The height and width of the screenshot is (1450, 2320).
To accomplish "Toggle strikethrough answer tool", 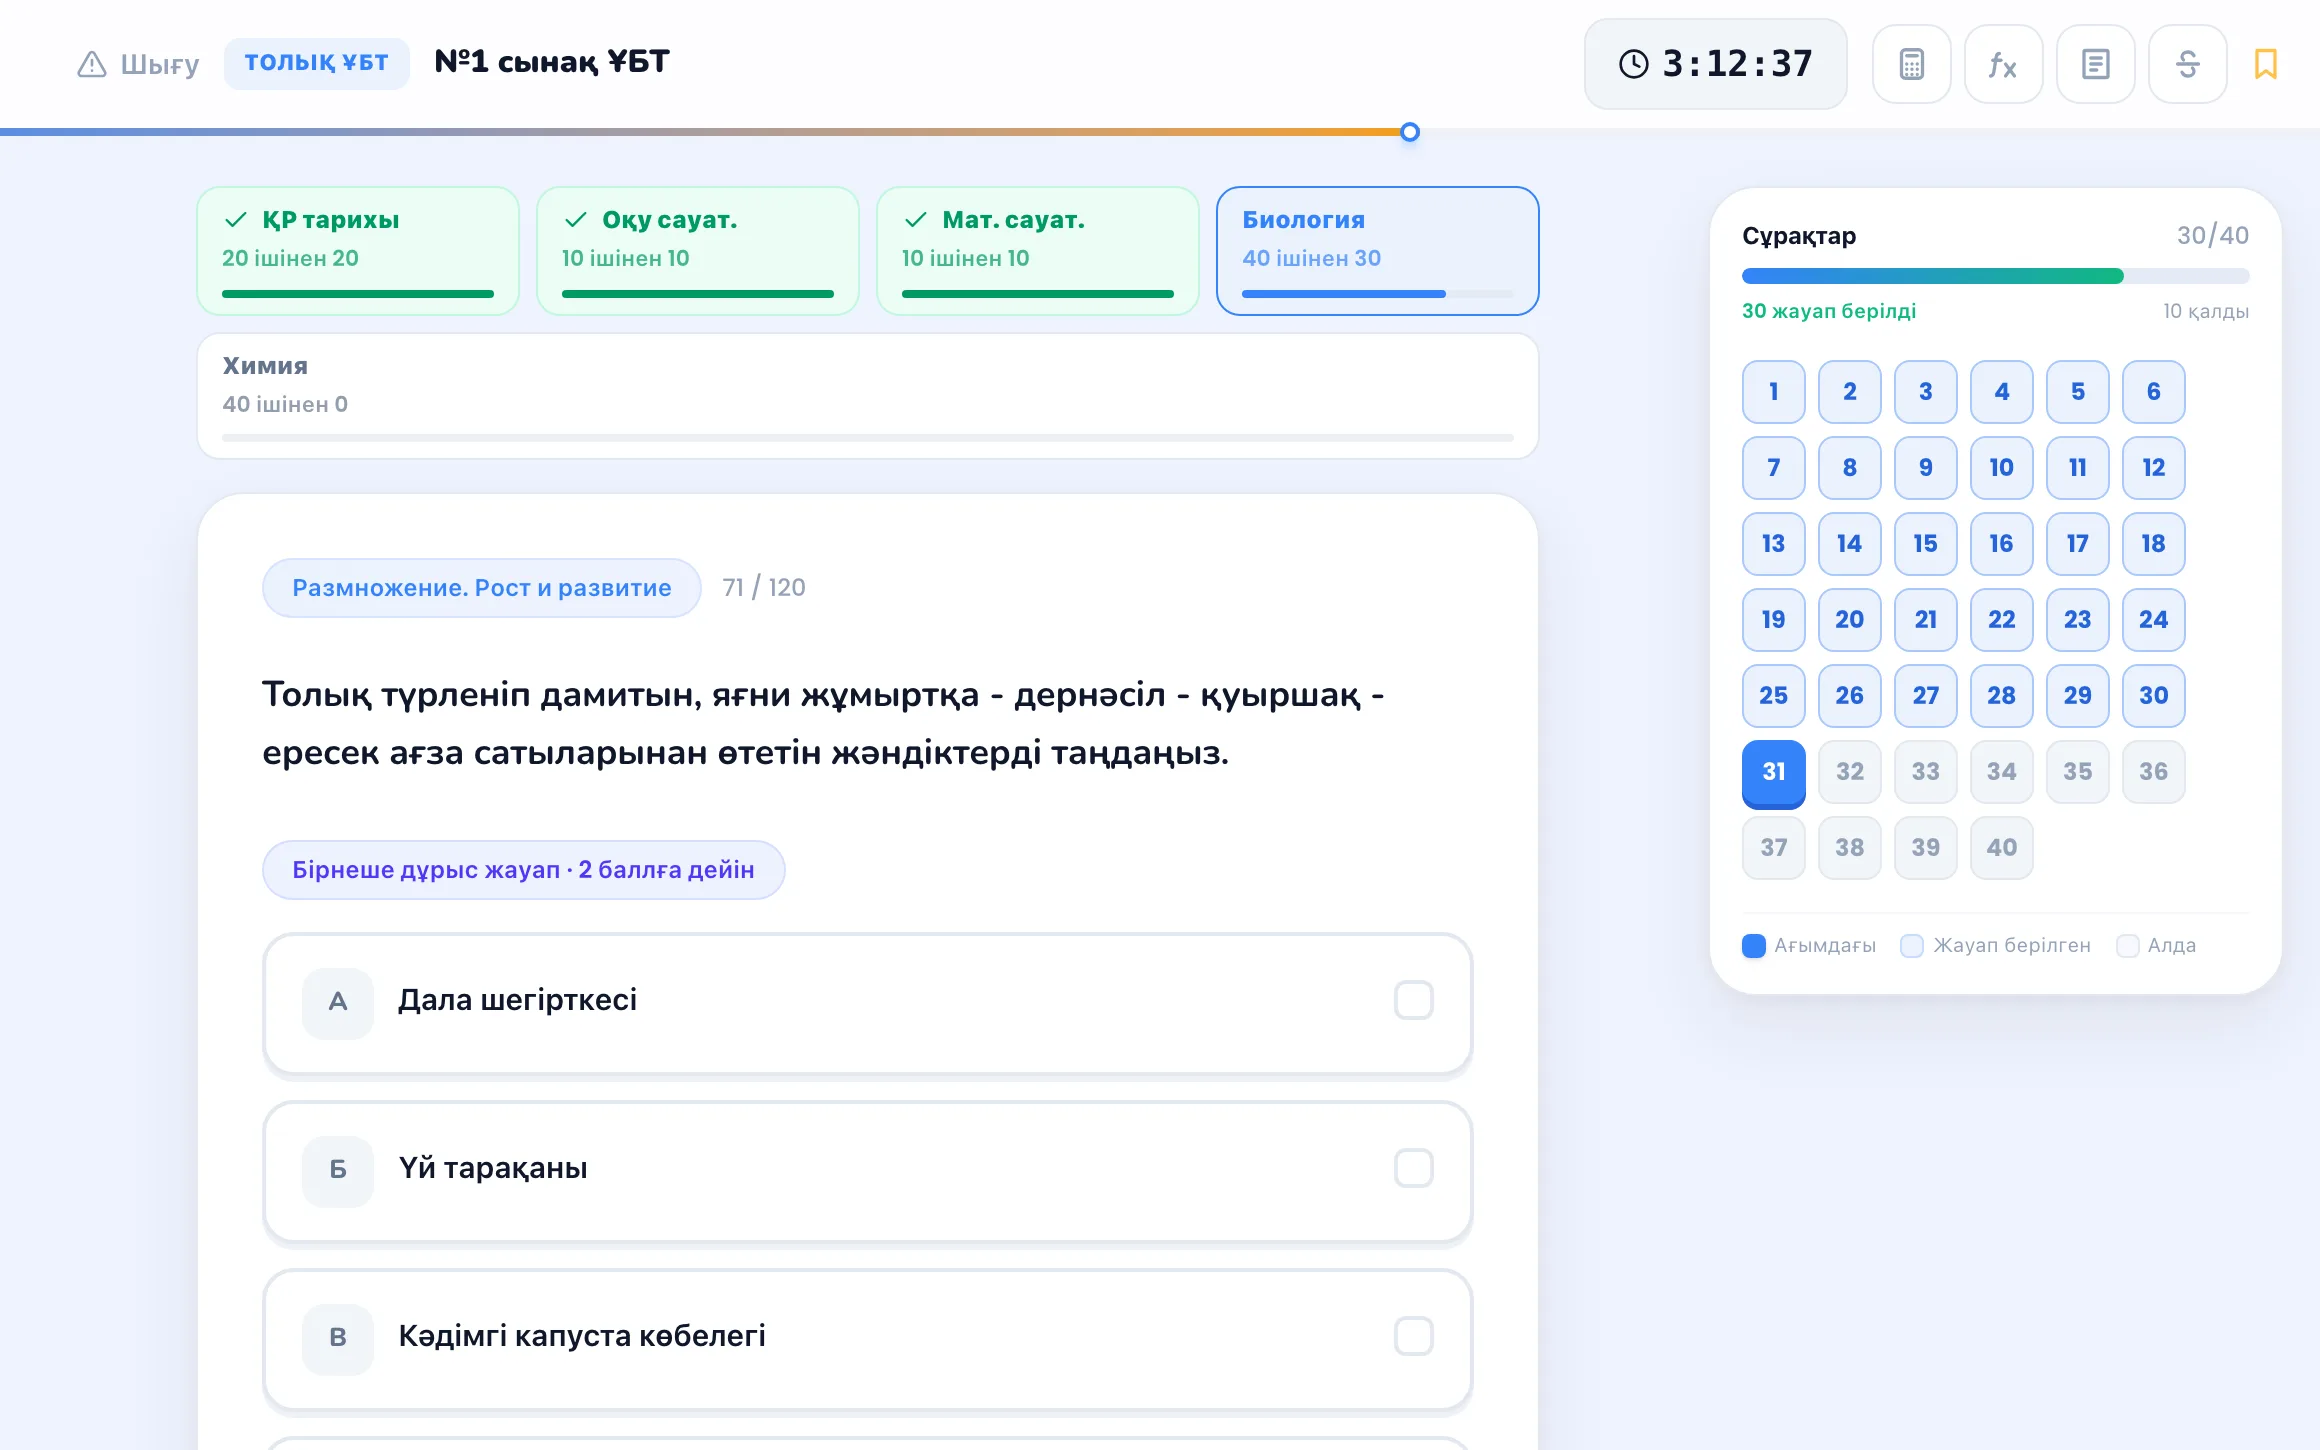I will [x=2187, y=64].
